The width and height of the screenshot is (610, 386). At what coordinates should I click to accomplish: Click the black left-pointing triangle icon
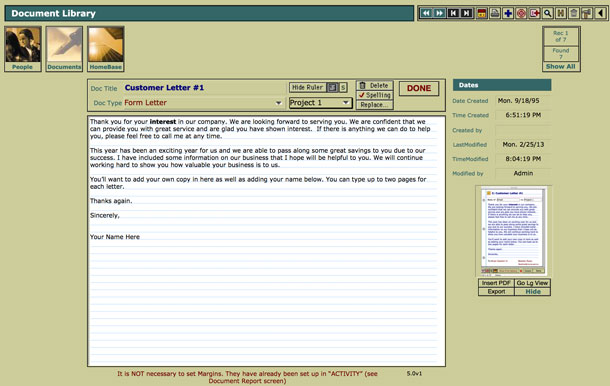point(600,14)
